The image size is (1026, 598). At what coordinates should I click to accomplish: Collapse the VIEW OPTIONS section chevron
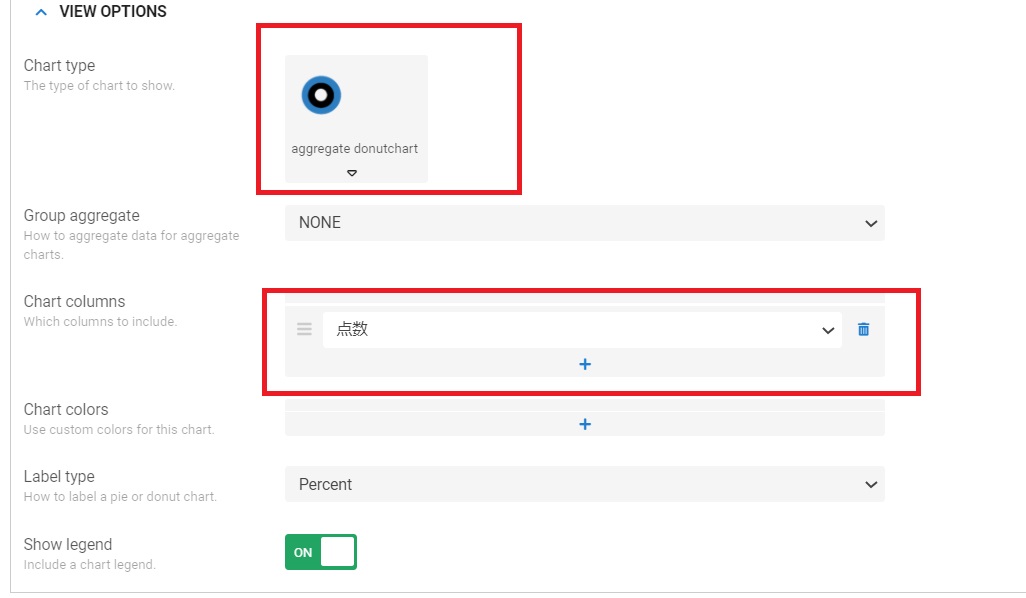[41, 12]
